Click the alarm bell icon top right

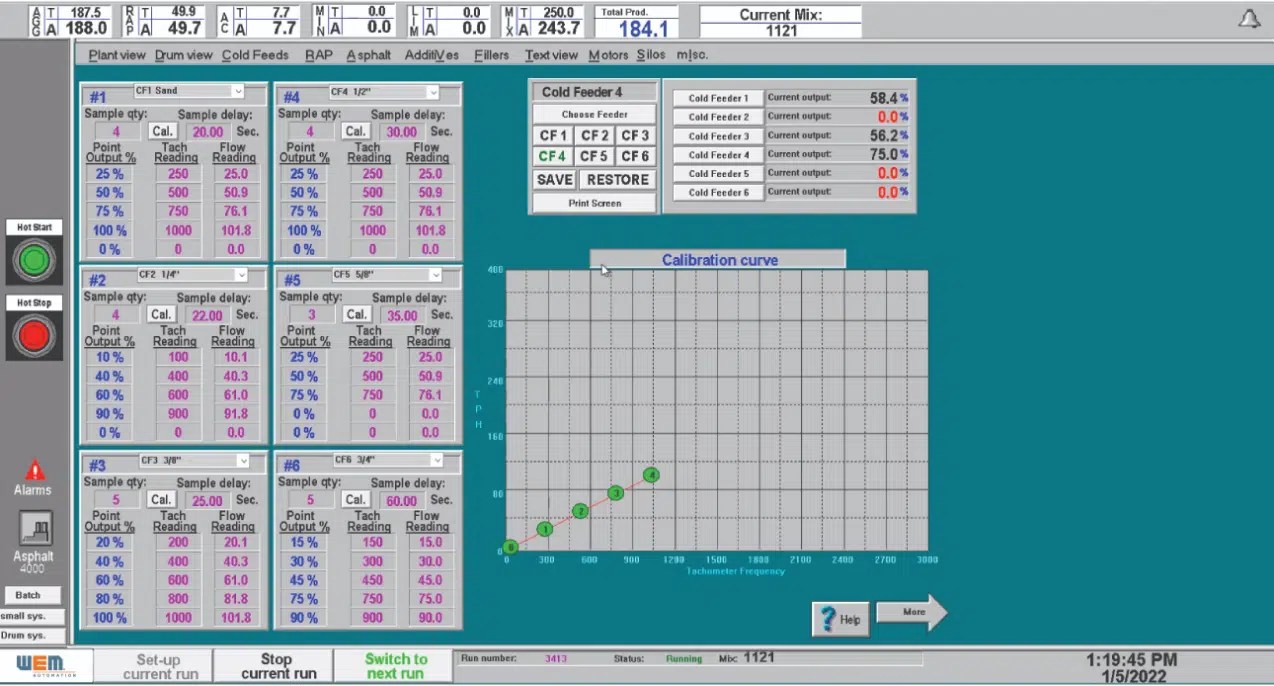tap(1249, 17)
